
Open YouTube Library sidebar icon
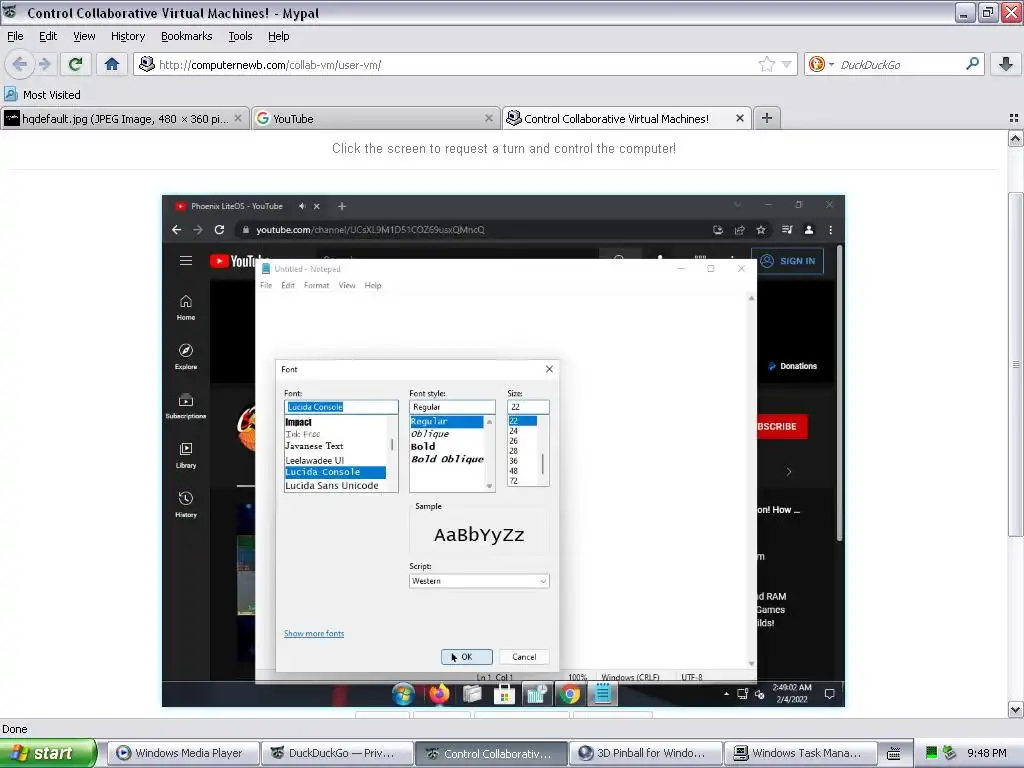185,455
